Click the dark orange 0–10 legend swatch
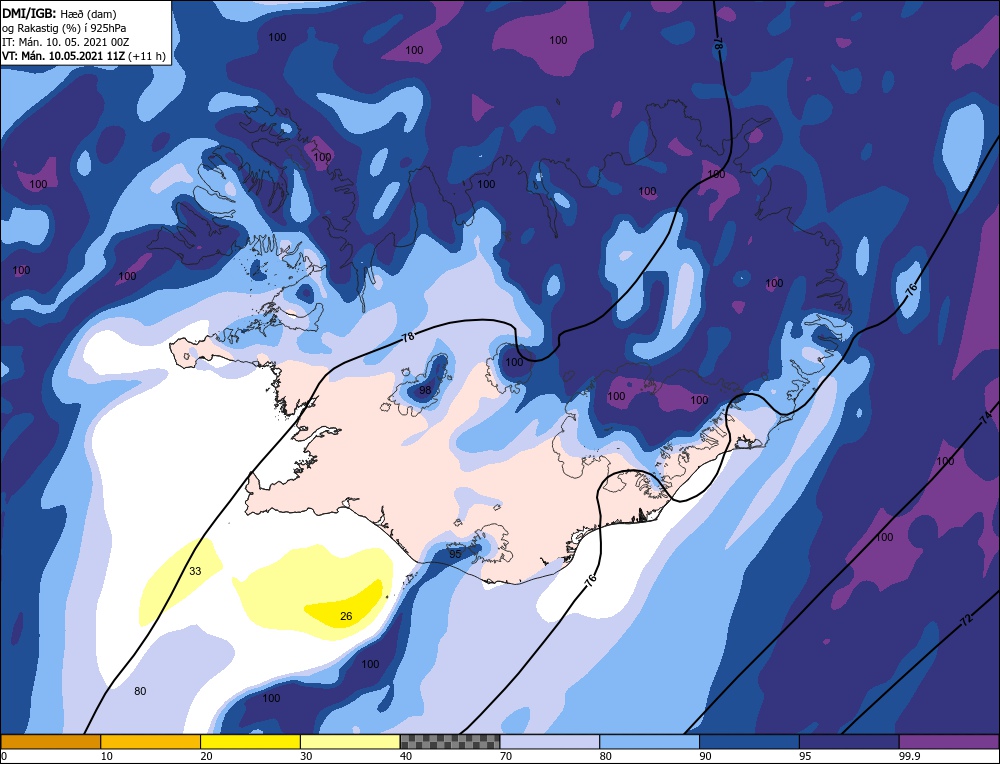Image resolution: width=1000 pixels, height=764 pixels. pyautogui.click(x=50, y=741)
